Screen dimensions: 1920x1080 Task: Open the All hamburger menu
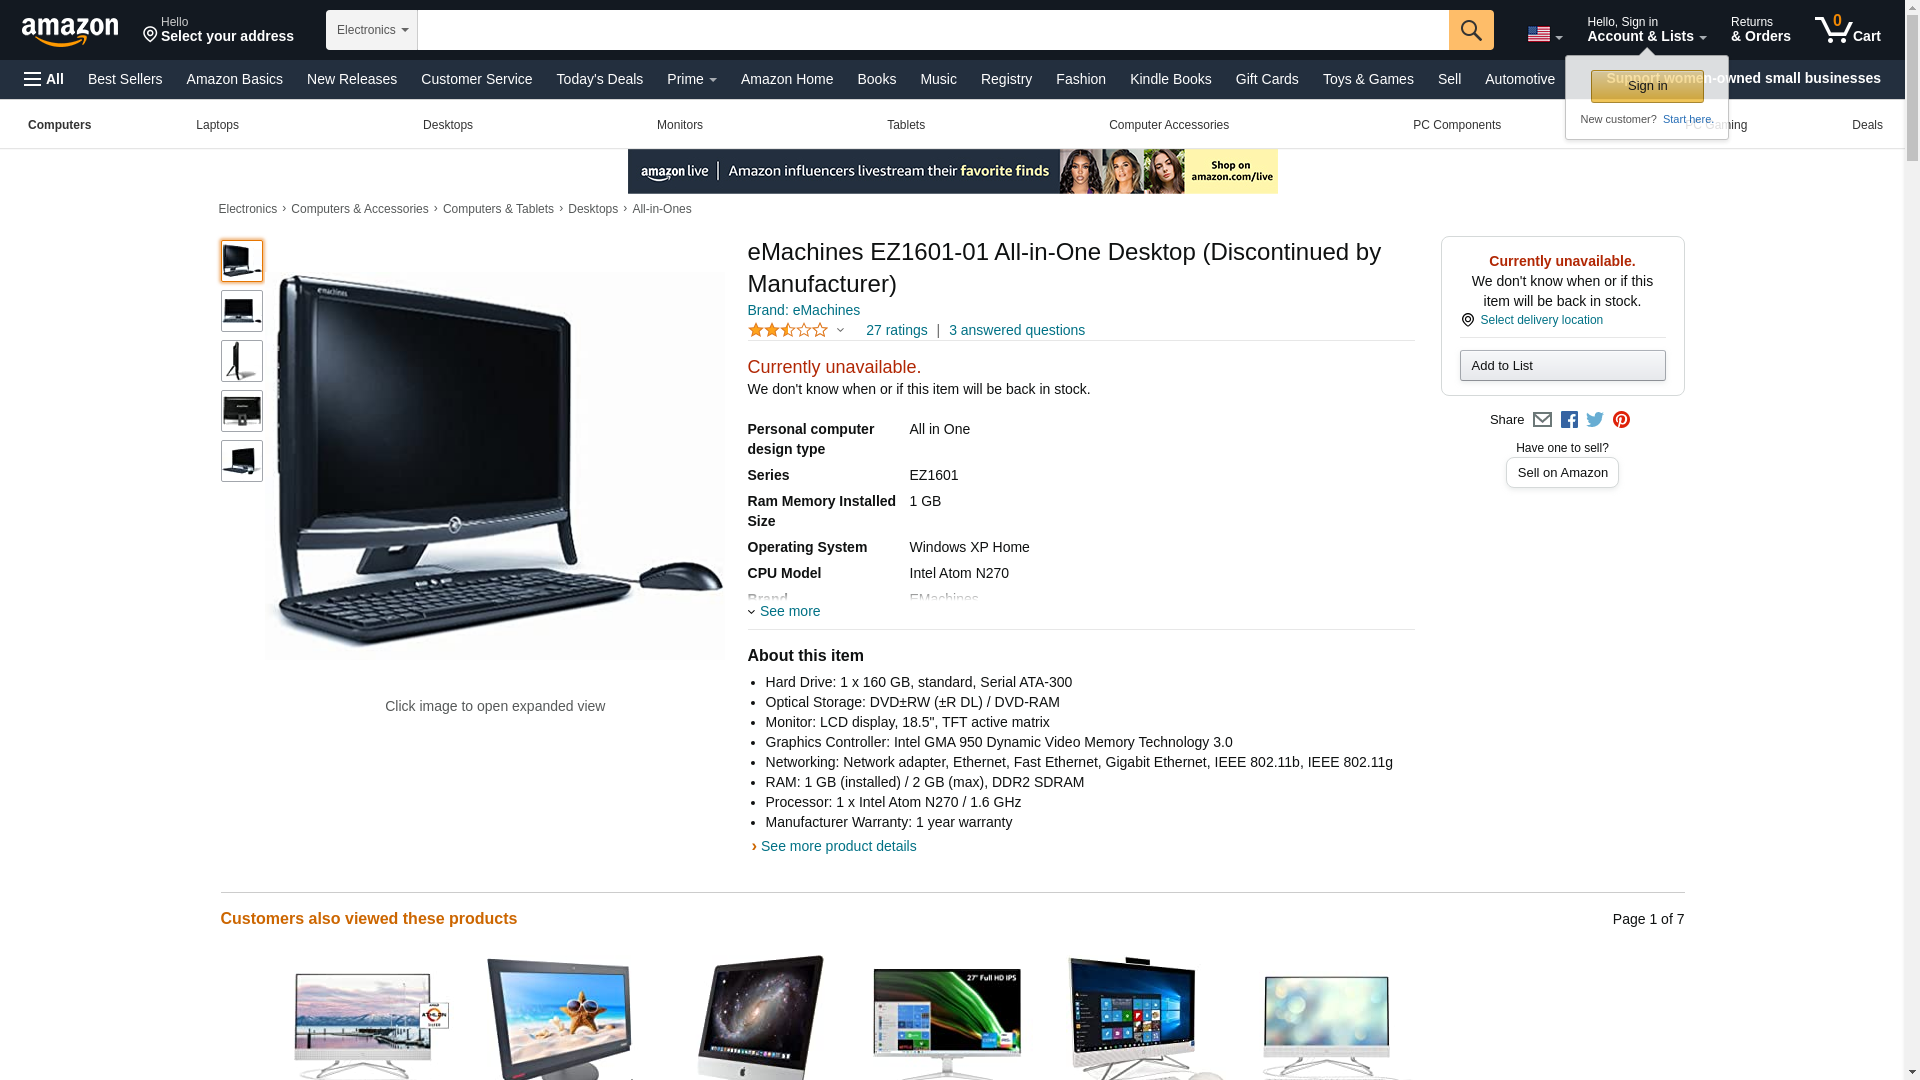click(x=44, y=79)
